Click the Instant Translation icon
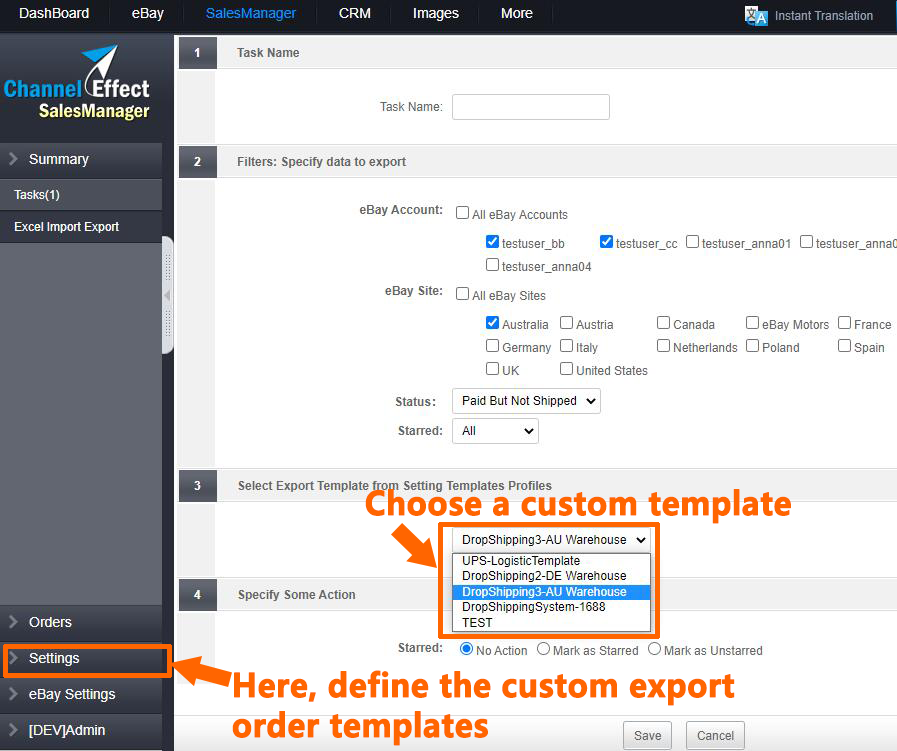This screenshot has width=897, height=751. click(756, 16)
